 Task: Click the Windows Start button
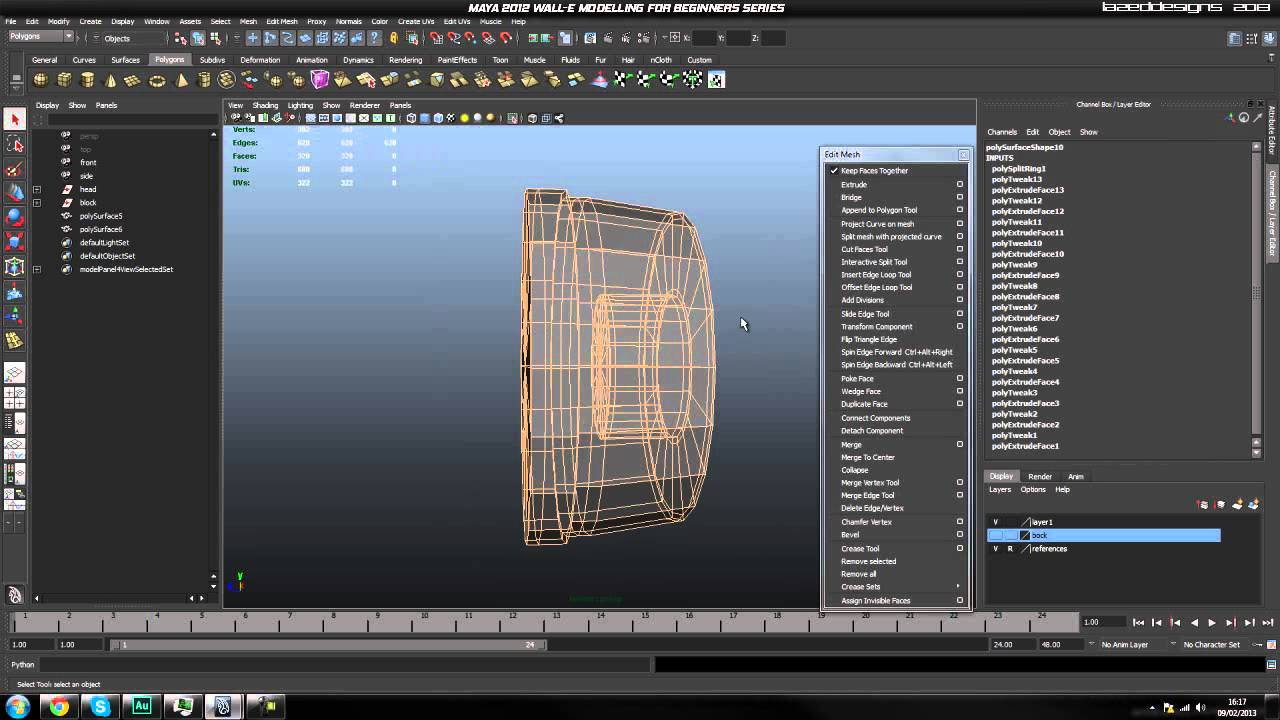(x=18, y=707)
